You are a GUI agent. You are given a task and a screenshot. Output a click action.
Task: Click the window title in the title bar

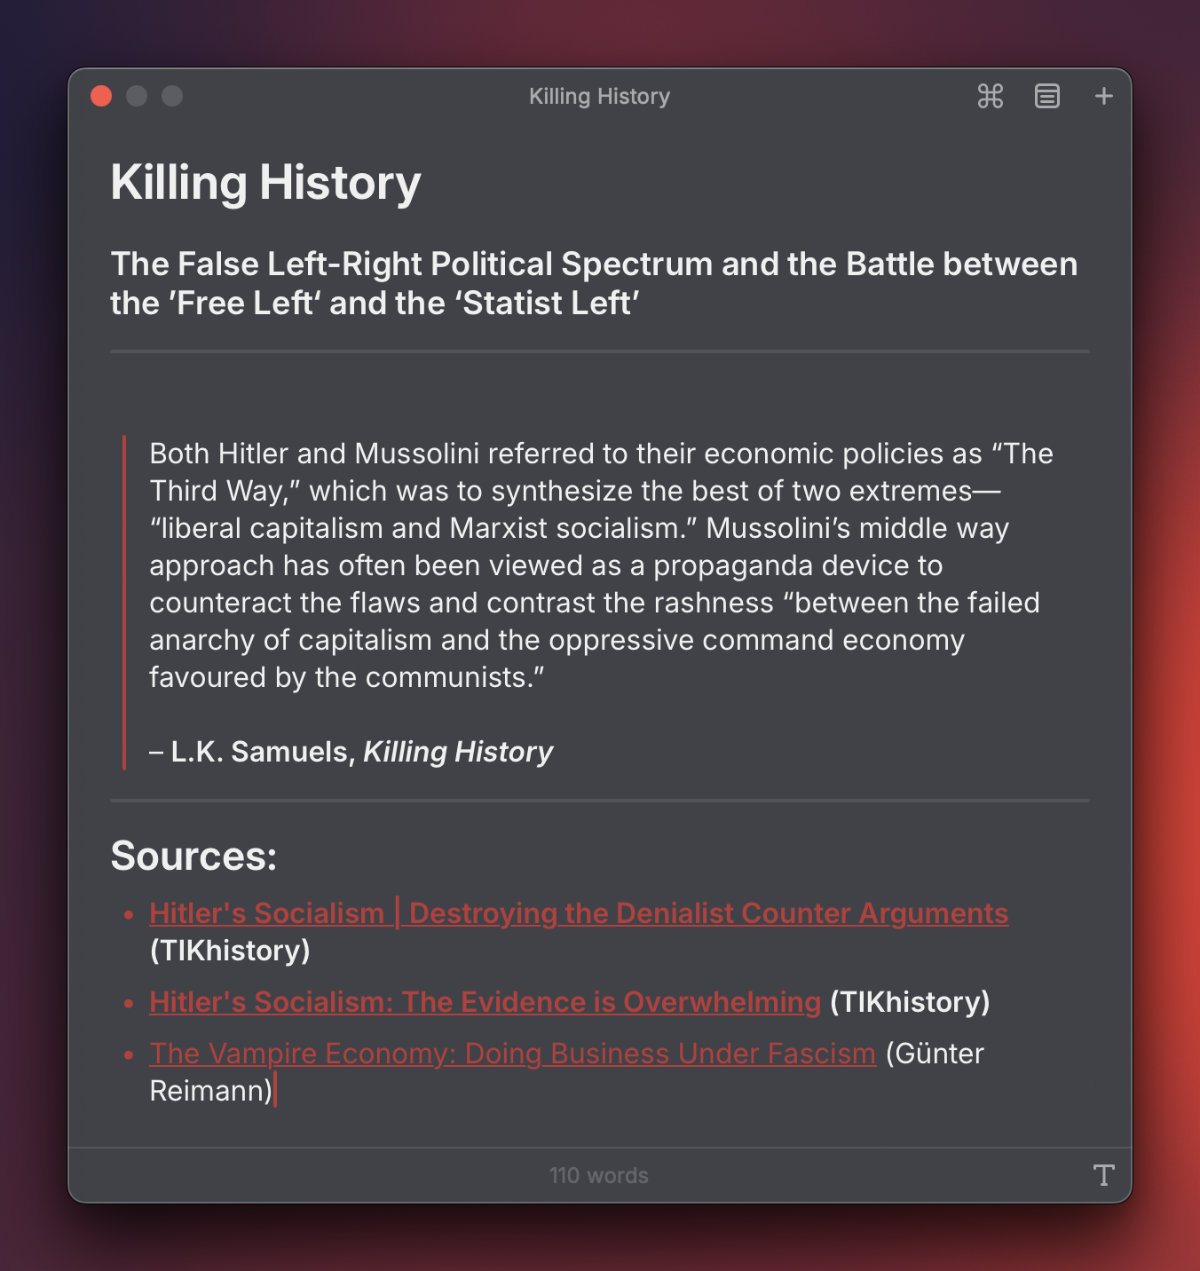(x=599, y=96)
